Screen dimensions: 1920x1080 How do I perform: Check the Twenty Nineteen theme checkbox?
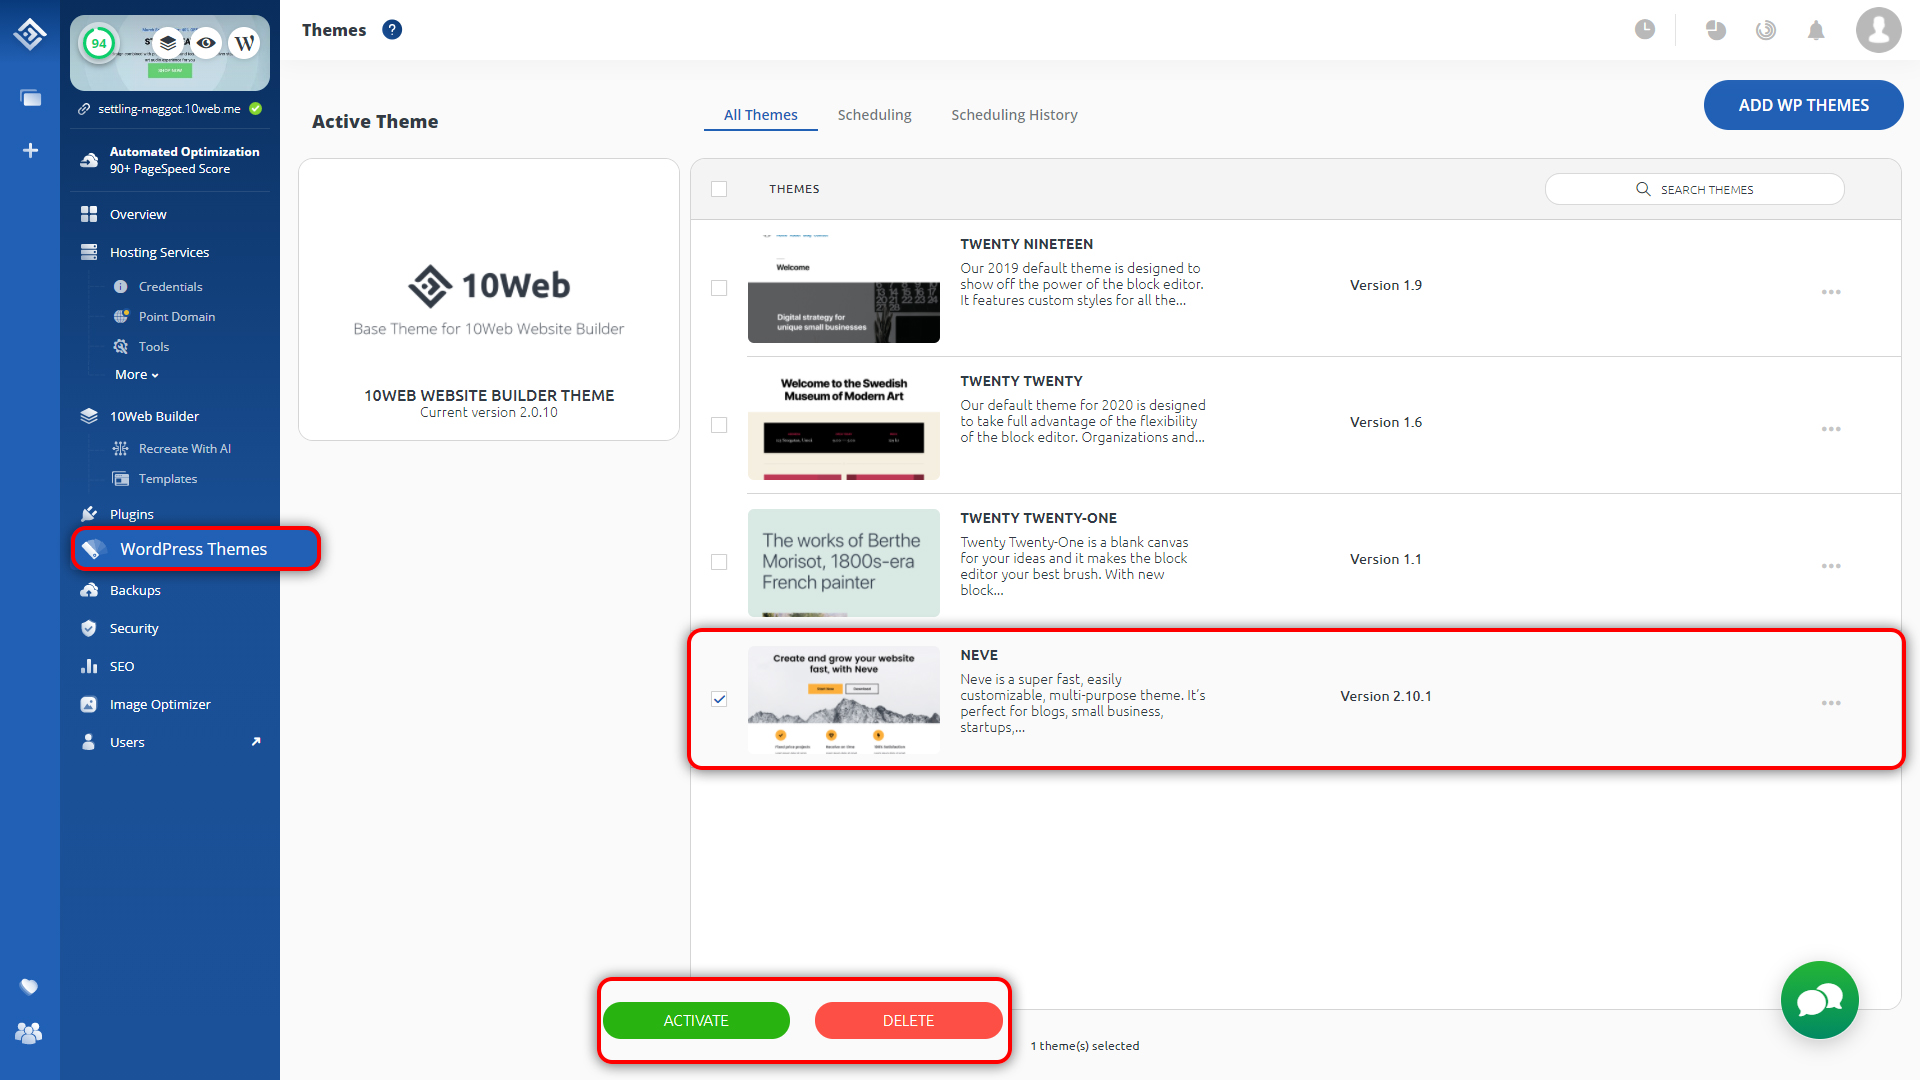pos(719,288)
